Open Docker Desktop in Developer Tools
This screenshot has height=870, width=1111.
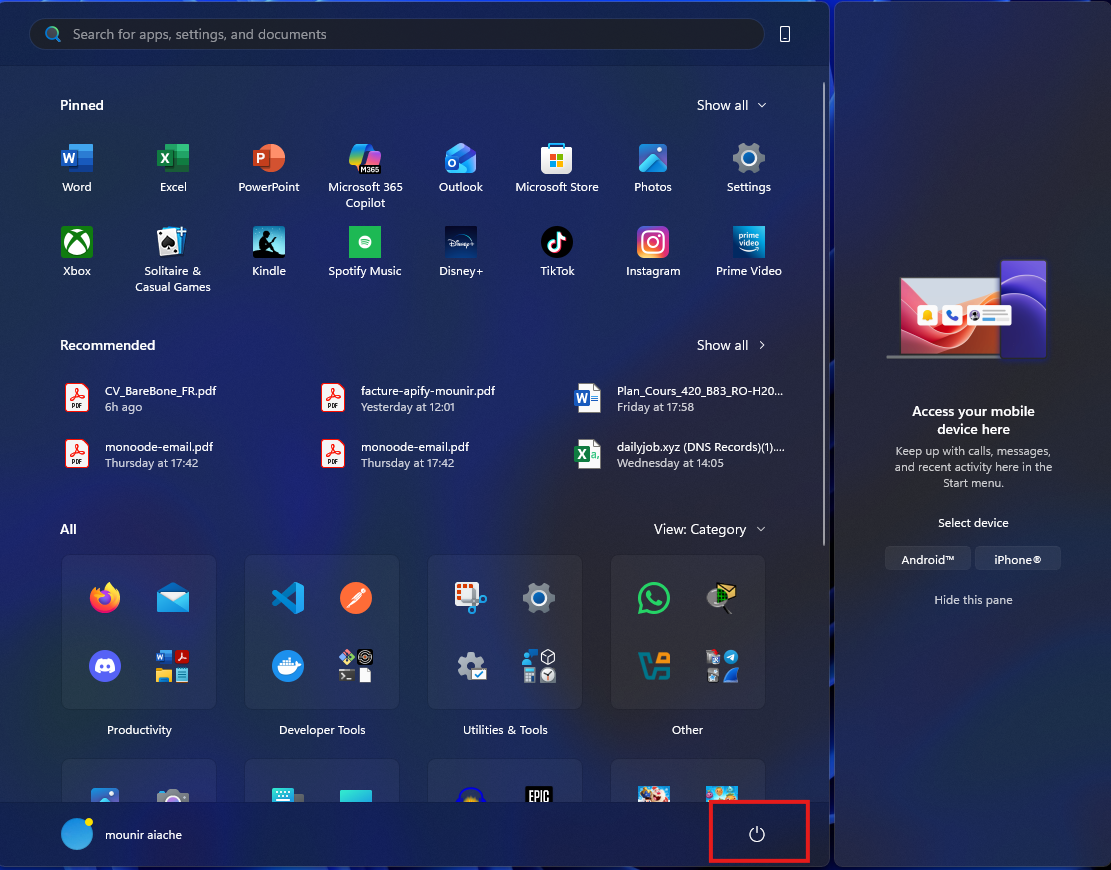coord(288,666)
